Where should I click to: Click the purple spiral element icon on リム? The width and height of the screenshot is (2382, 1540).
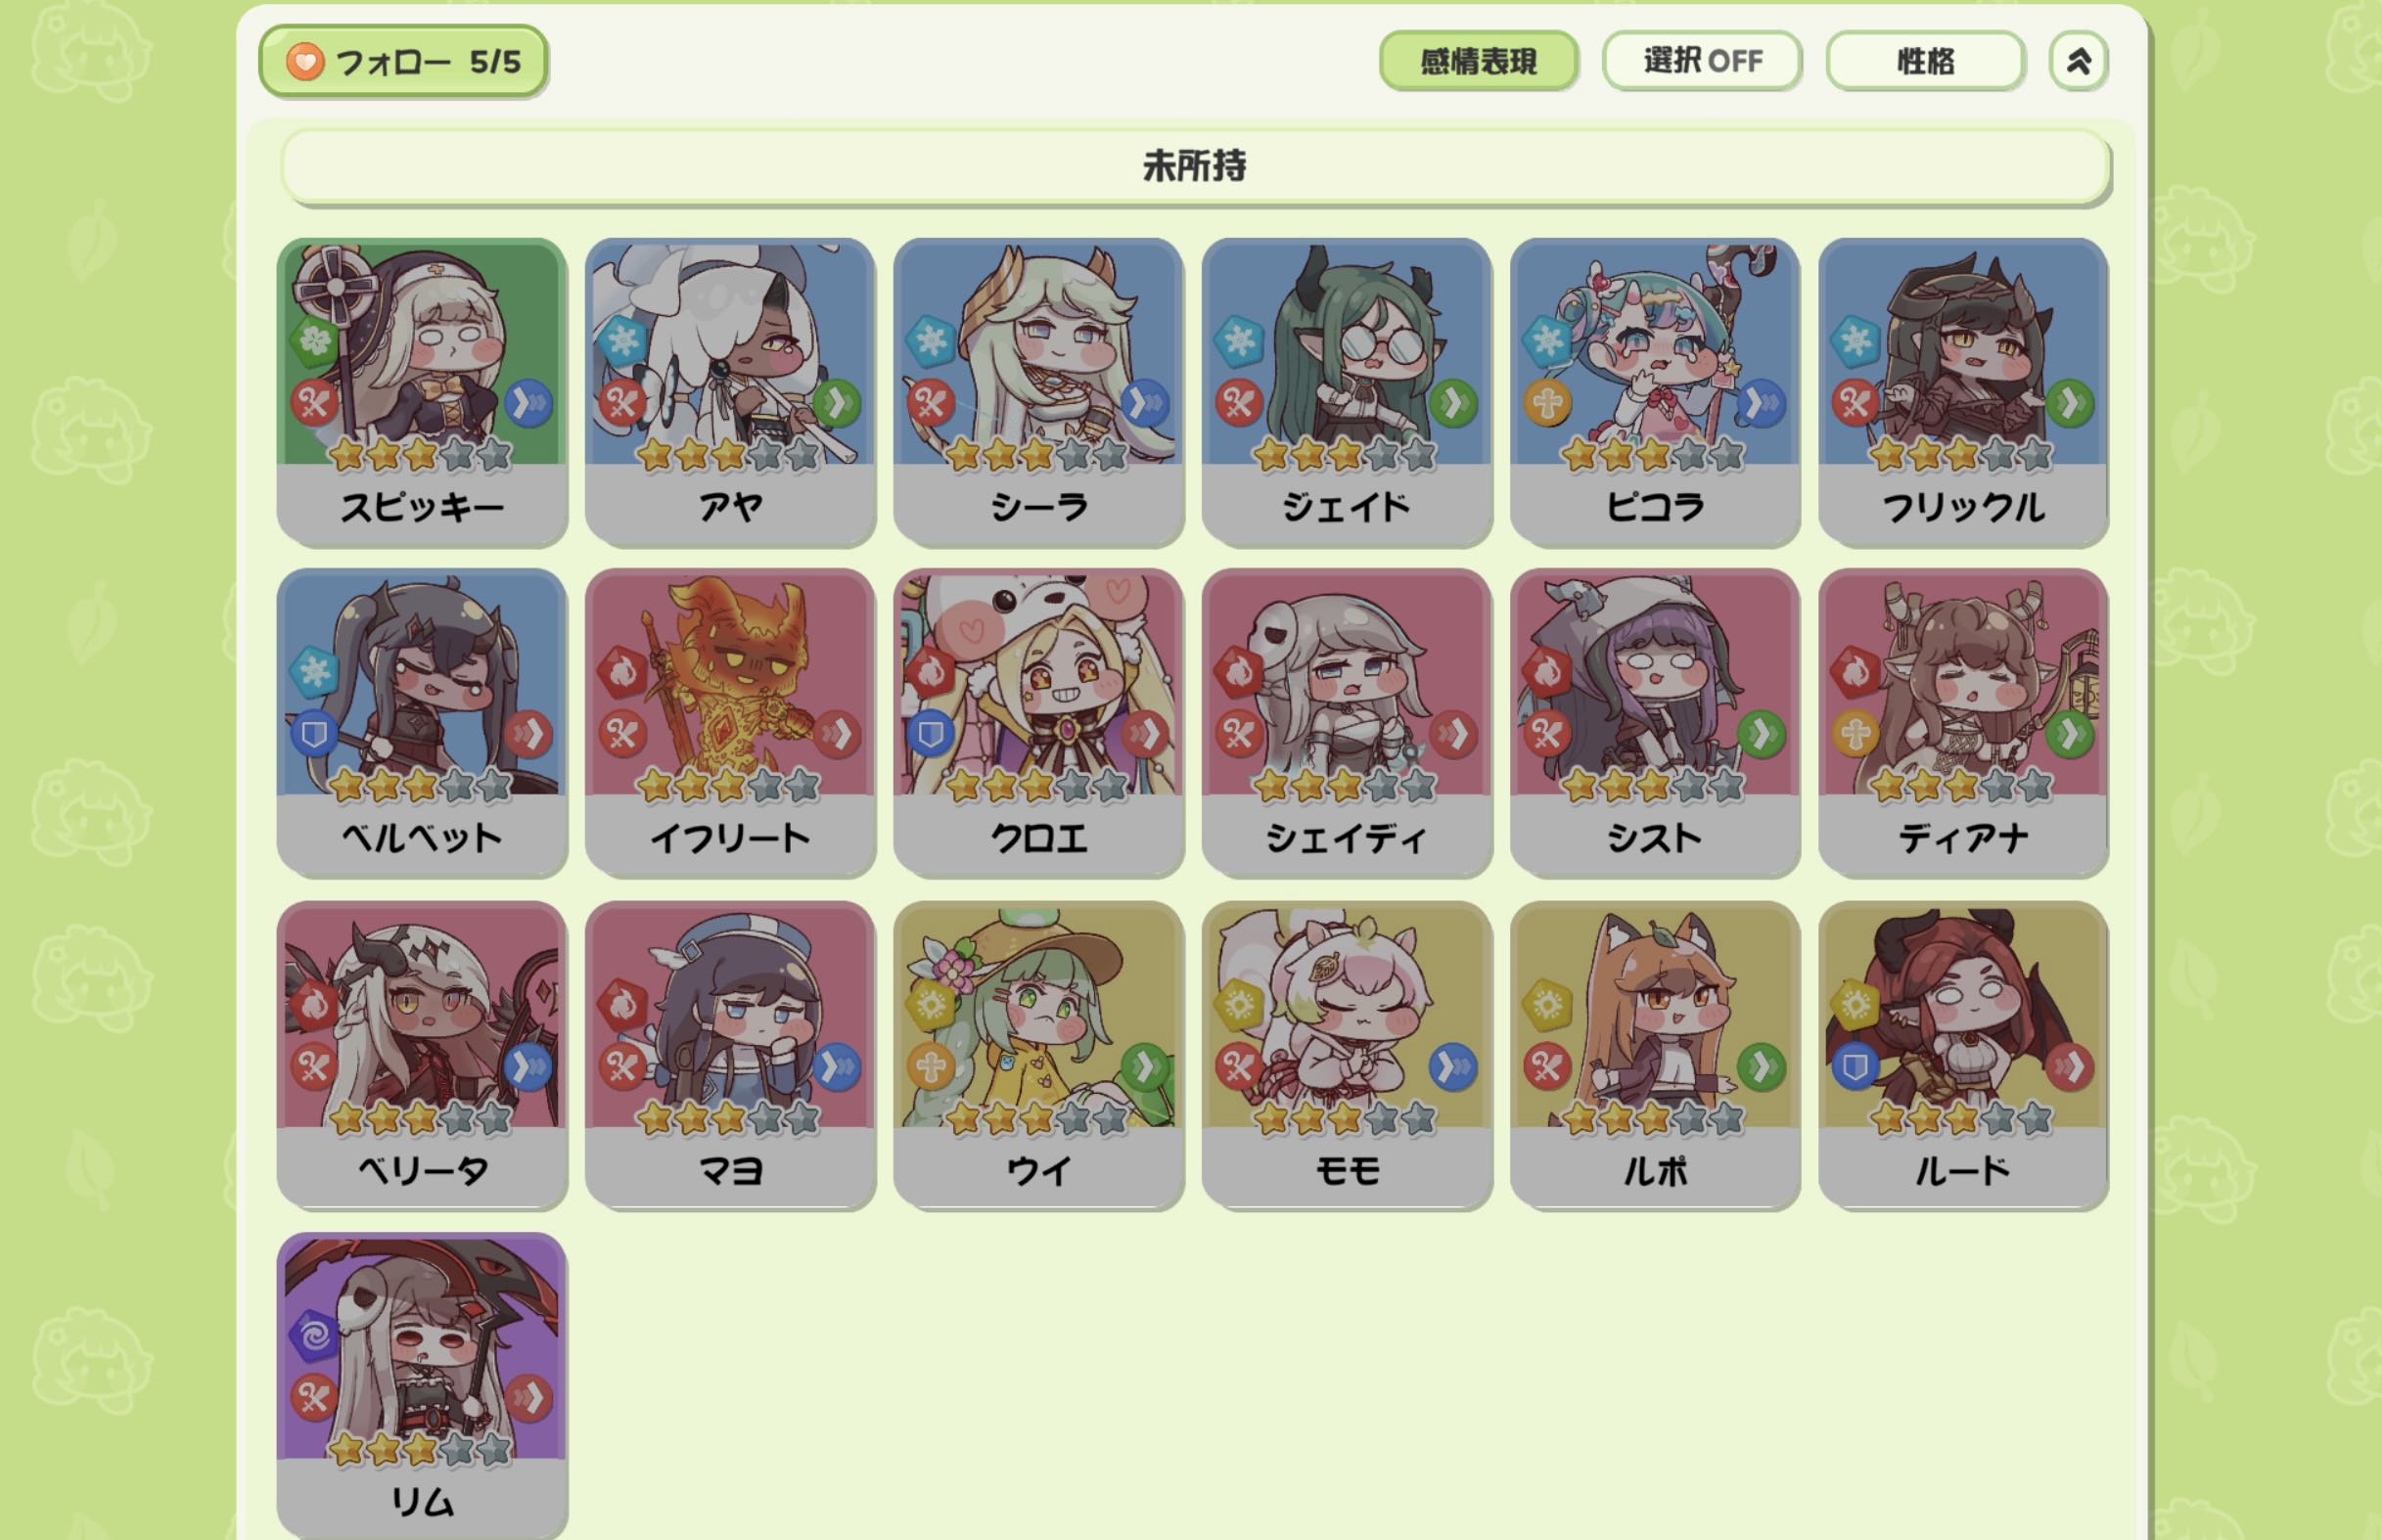(x=314, y=1335)
